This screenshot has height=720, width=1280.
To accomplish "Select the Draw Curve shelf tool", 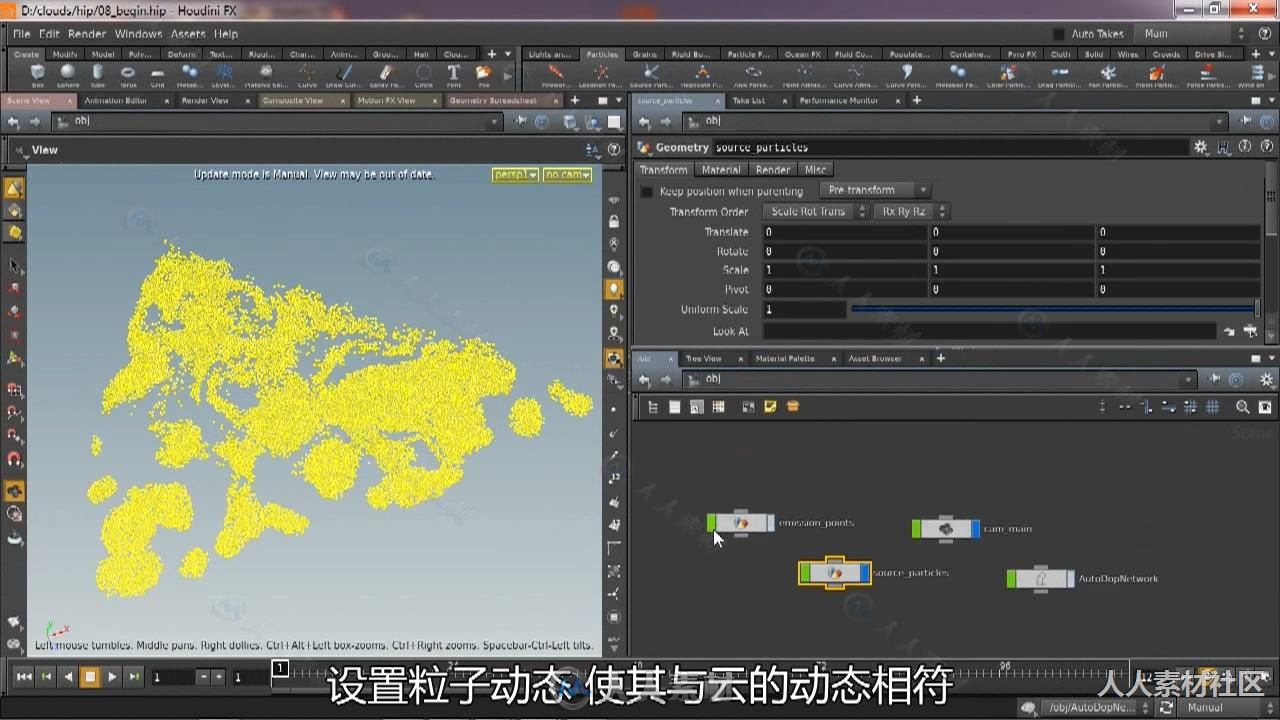I will (x=343, y=75).
